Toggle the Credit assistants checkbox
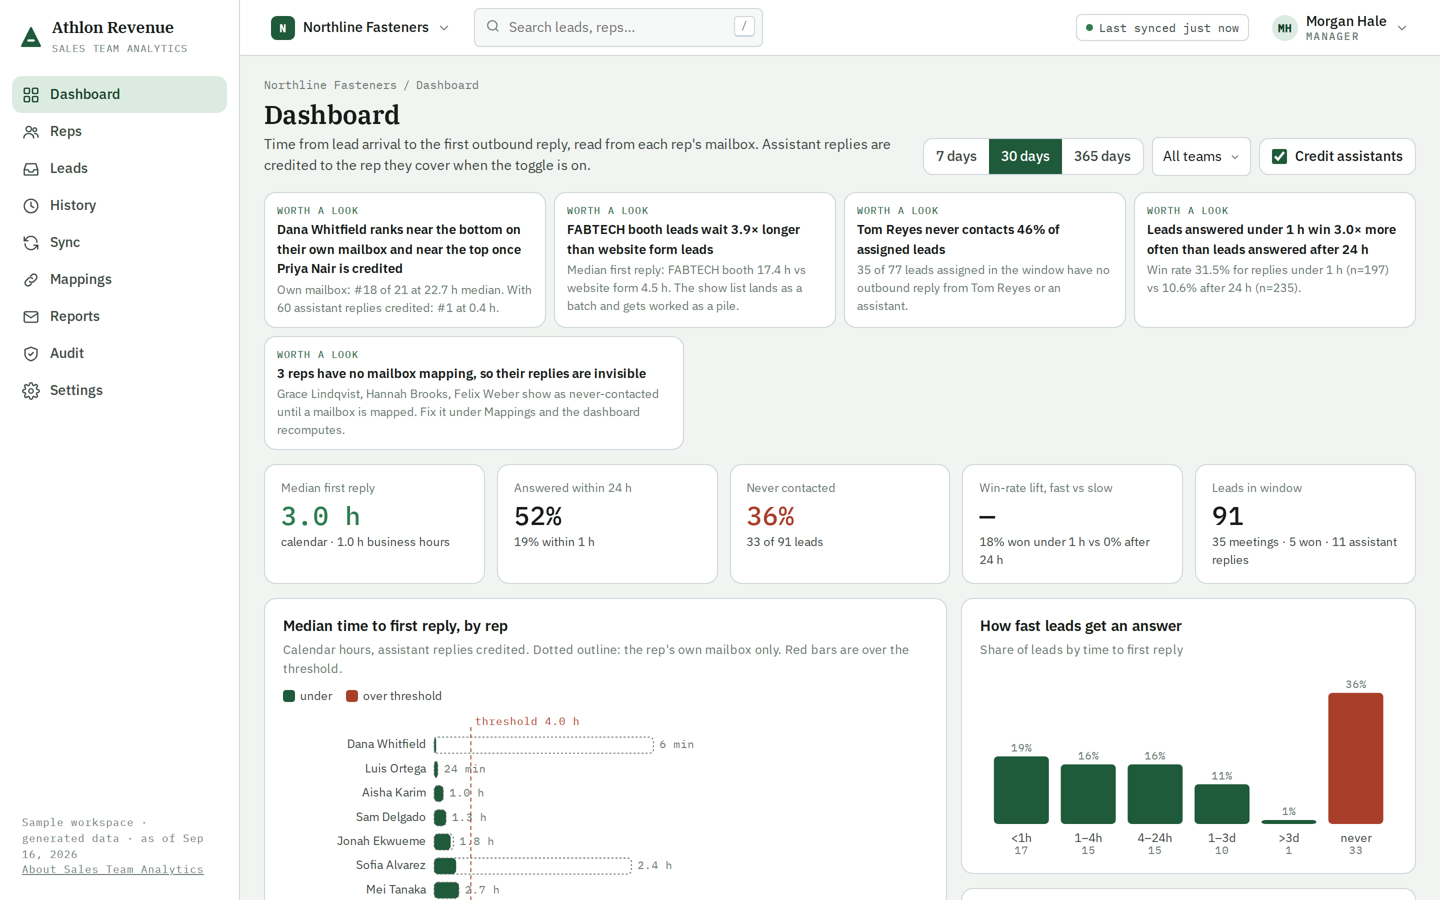This screenshot has width=1440, height=900. [1279, 156]
